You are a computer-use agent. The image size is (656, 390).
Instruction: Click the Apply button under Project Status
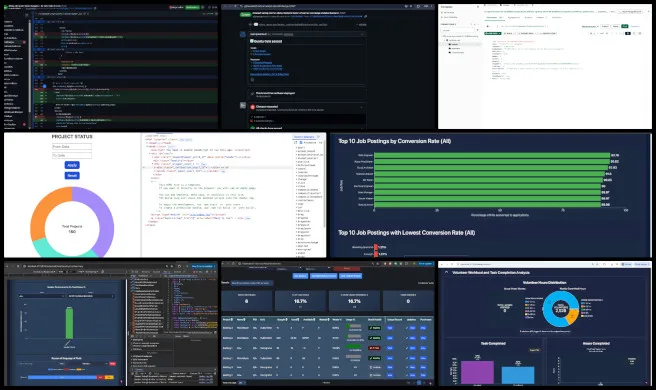(72, 165)
